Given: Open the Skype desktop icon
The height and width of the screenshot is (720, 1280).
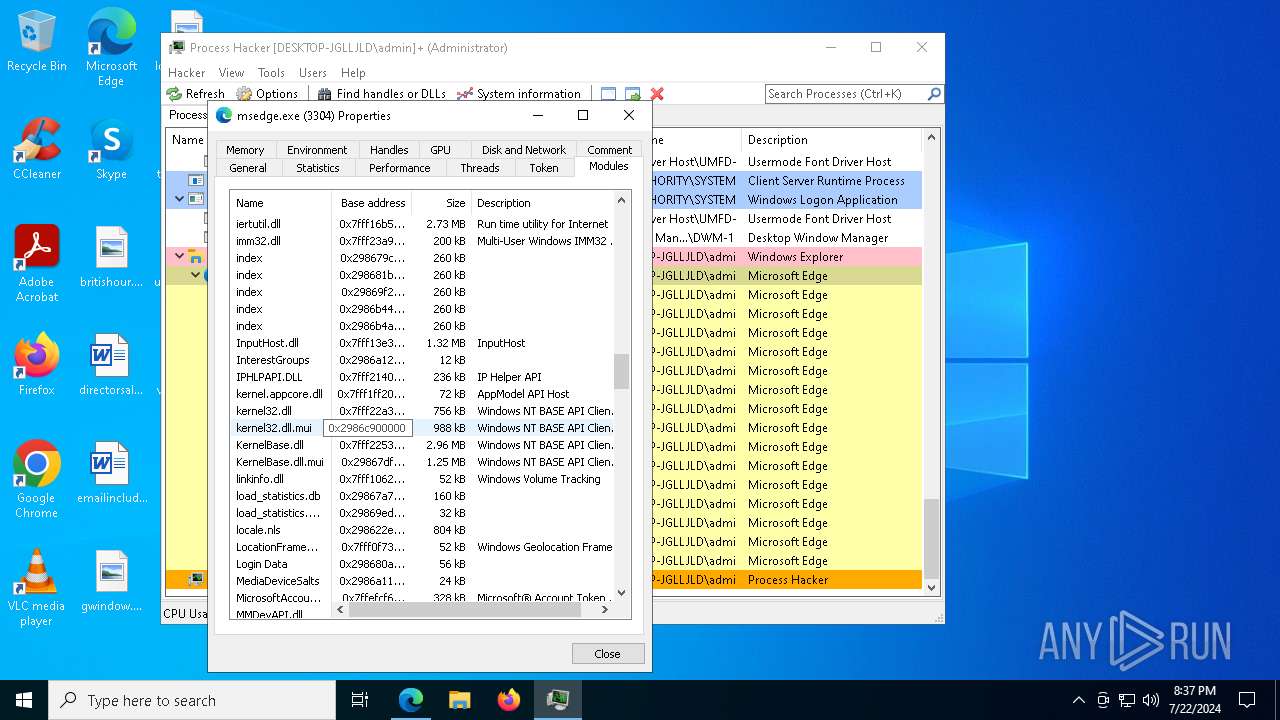Looking at the screenshot, I should click(x=111, y=149).
